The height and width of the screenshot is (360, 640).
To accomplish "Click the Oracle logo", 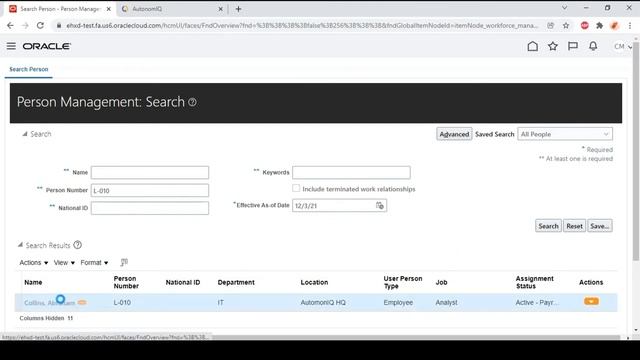I will (47, 46).
